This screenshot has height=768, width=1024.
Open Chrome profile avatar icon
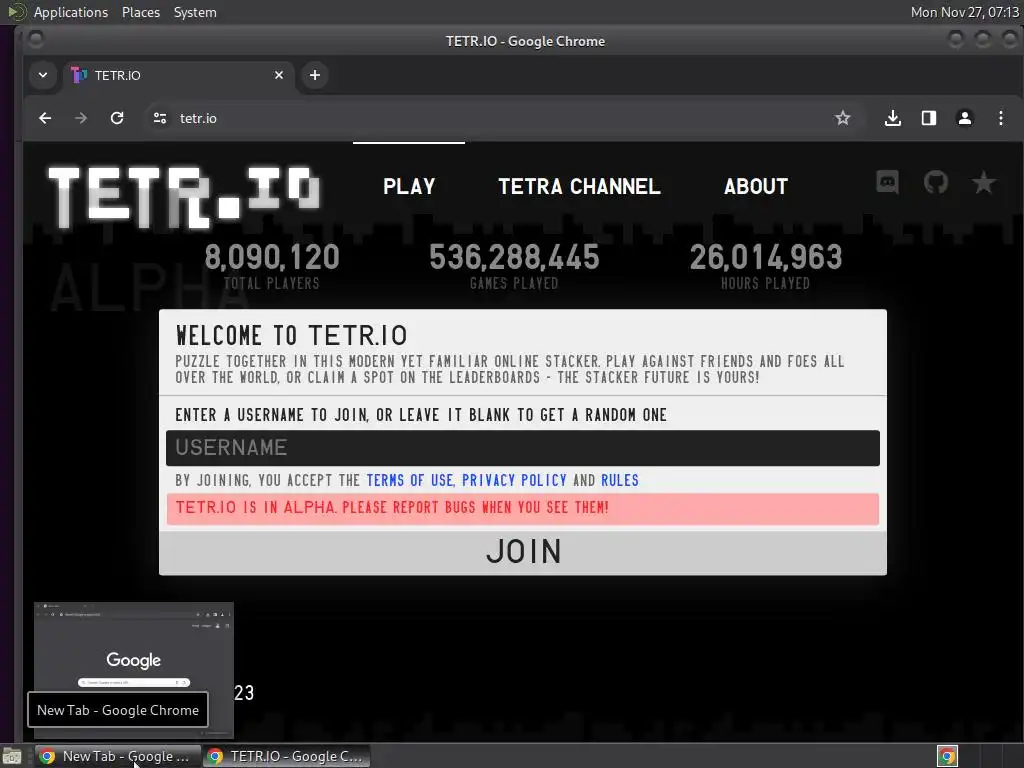point(965,118)
